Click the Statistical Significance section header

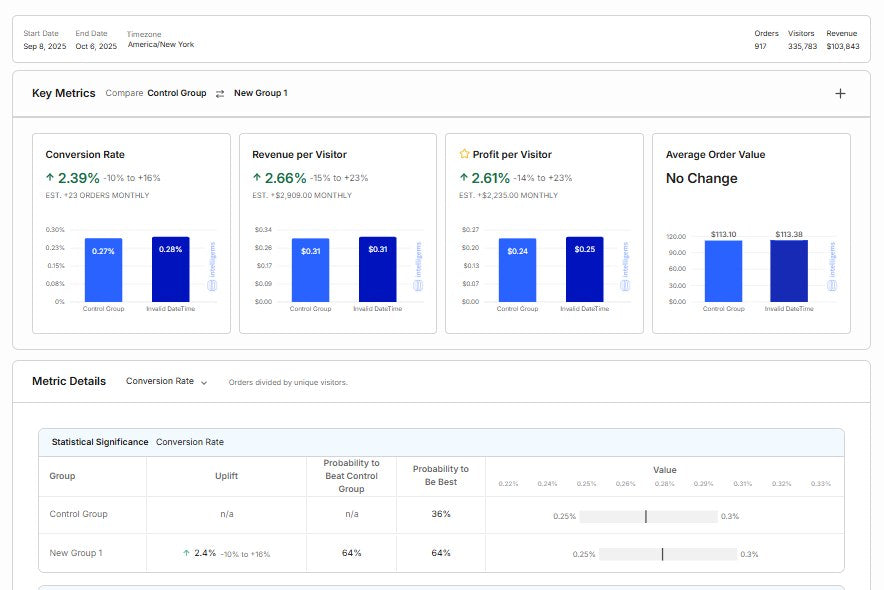pos(441,442)
